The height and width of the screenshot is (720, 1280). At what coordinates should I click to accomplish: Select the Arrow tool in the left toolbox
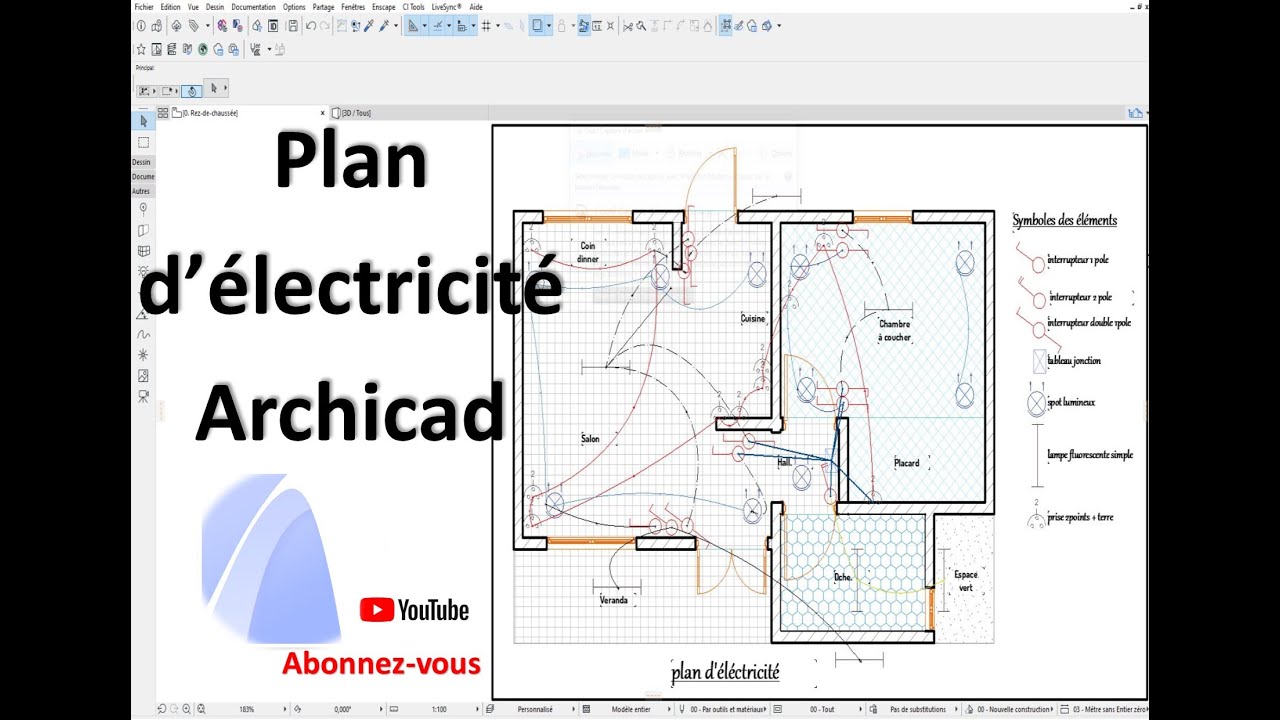[142, 120]
